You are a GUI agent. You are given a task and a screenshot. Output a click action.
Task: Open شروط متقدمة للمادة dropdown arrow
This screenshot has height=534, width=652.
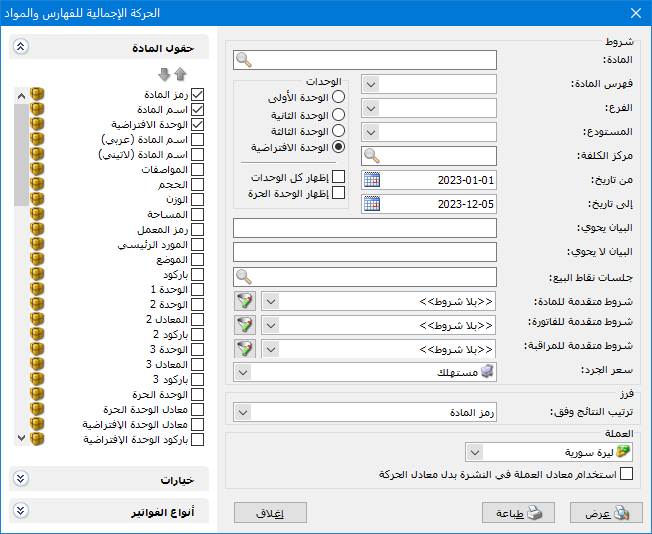click(271, 301)
